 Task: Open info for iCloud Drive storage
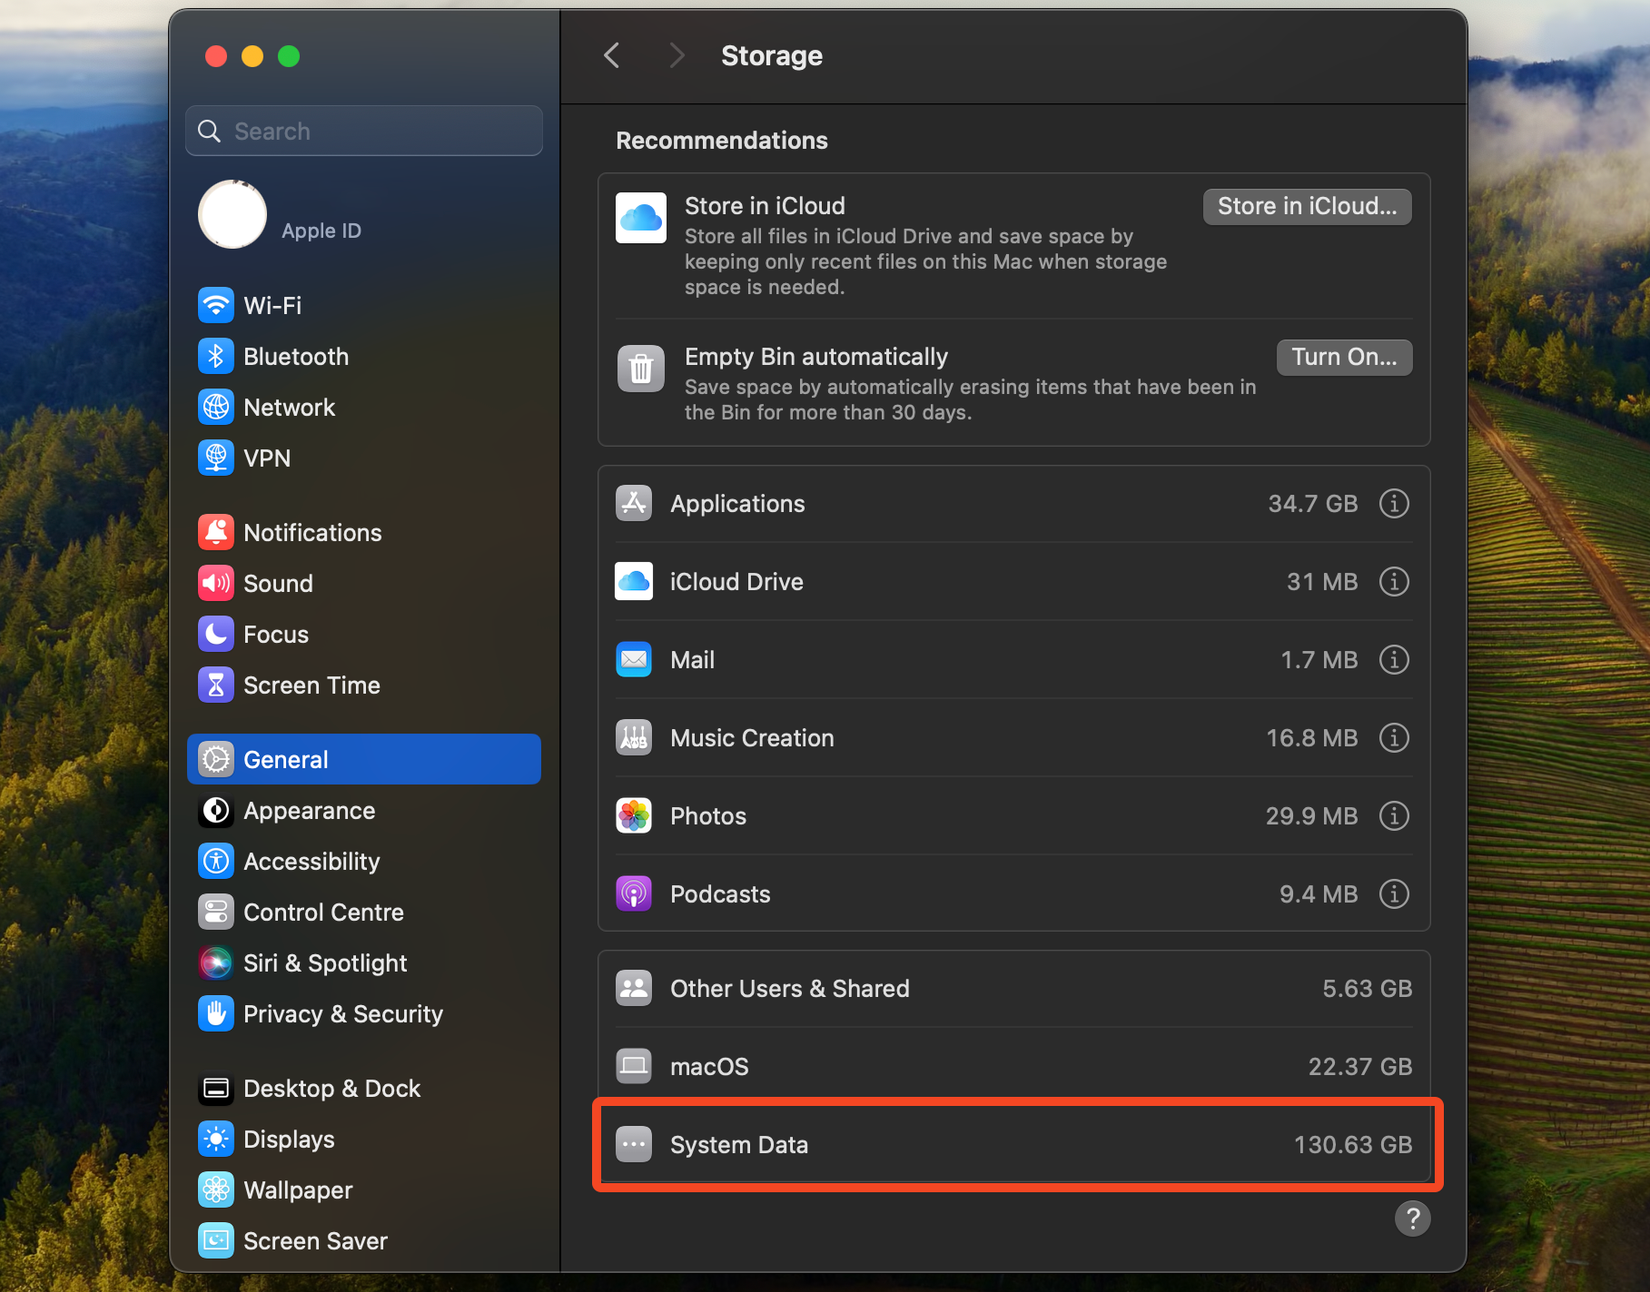1393,582
